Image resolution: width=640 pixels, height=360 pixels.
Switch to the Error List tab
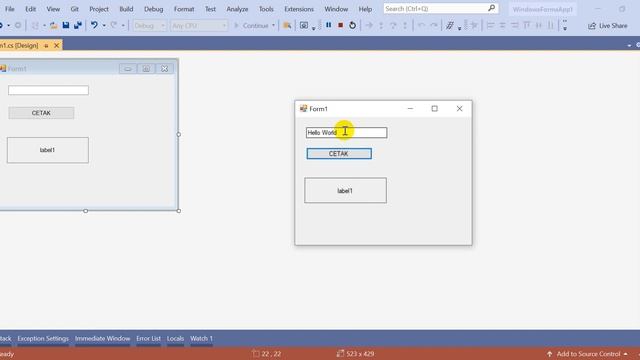[149, 338]
